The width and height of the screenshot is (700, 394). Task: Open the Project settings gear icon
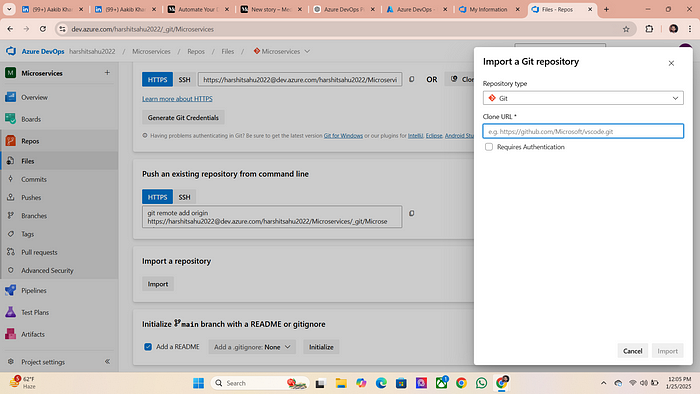[11, 362]
